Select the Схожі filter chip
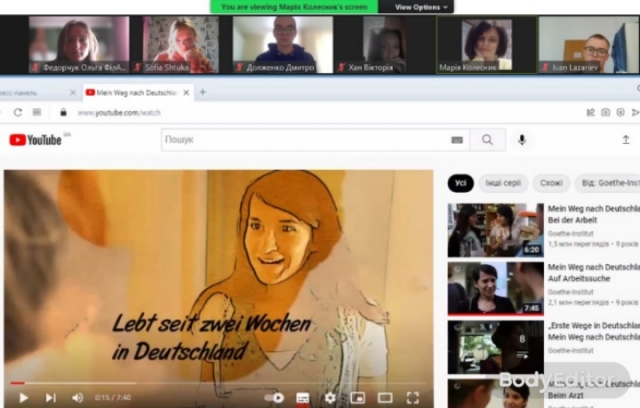 click(x=551, y=183)
